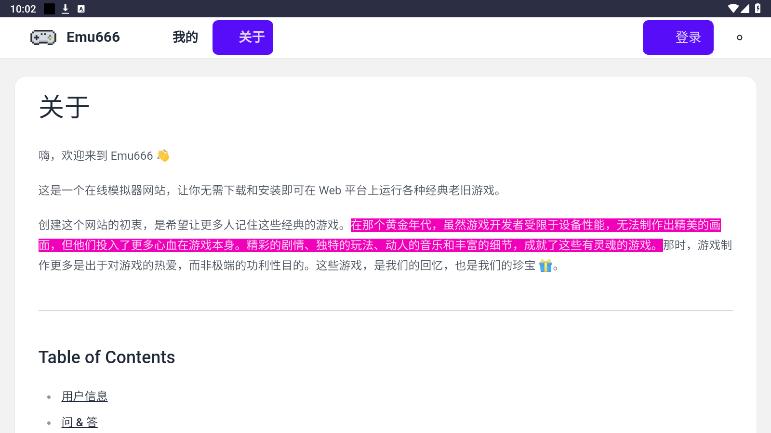Click the gift emoji after 珍宝

pyautogui.click(x=545, y=266)
